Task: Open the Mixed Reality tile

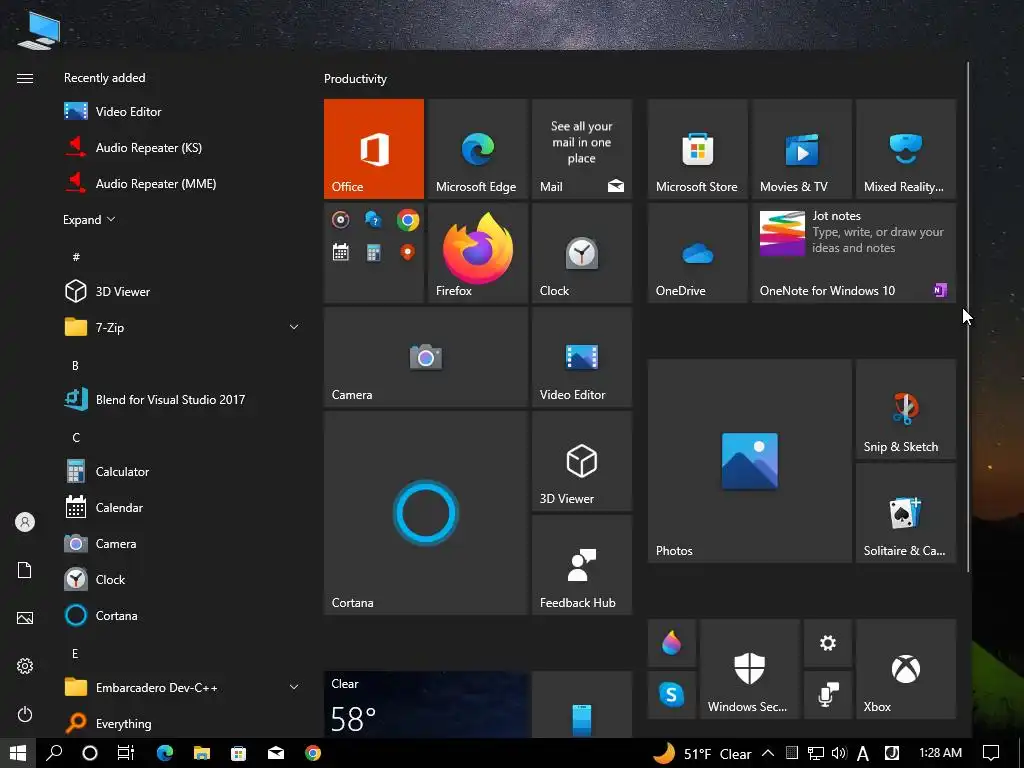Action: click(906, 149)
